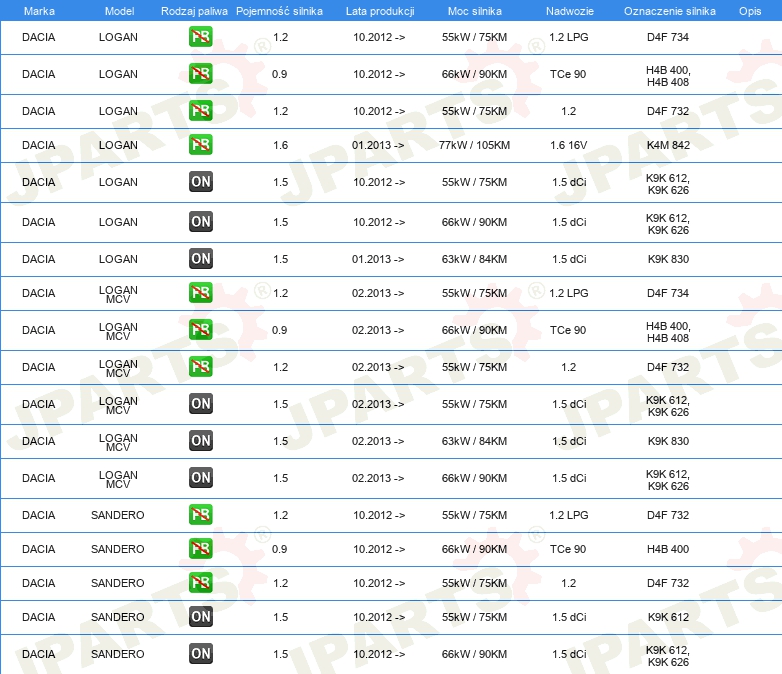Click ON diesel icon in Logan MCV 63kW row
782x674 pixels.
click(200, 441)
